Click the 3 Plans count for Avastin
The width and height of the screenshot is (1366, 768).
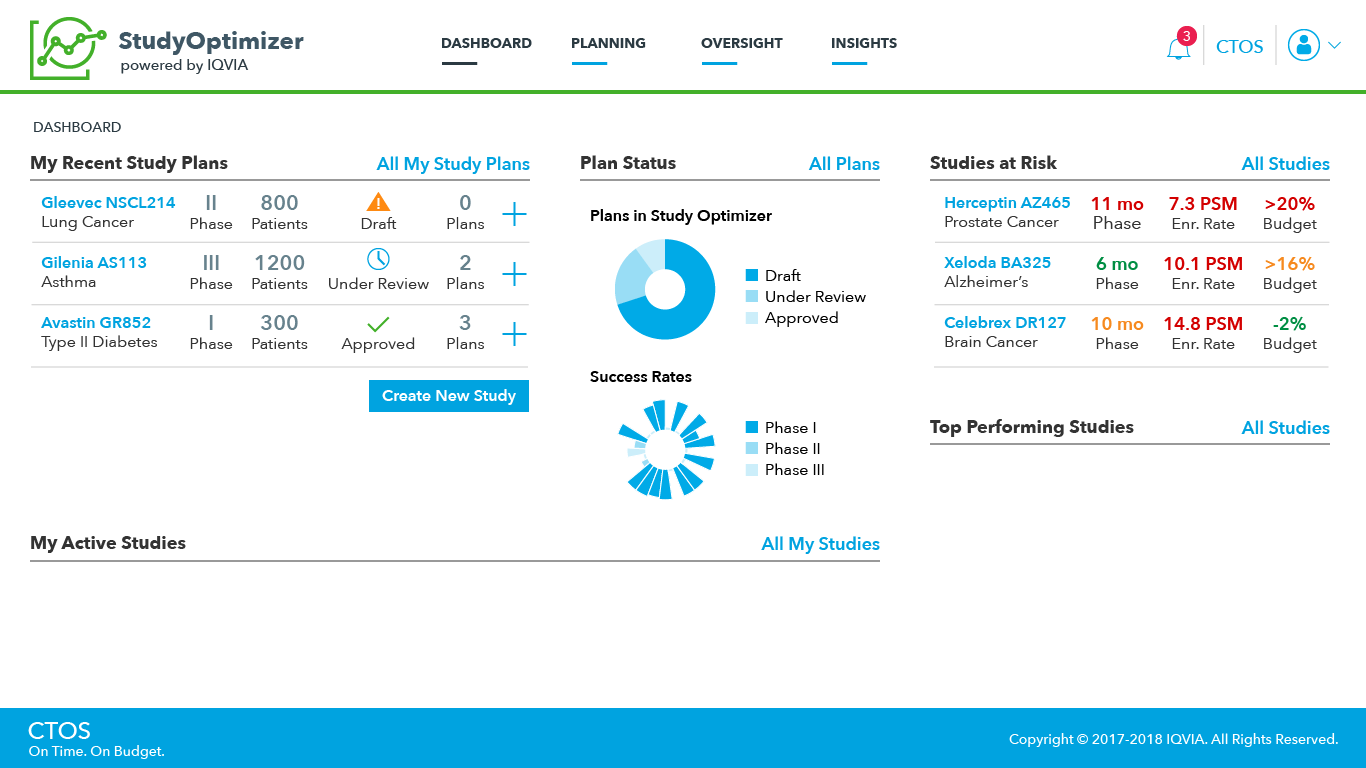point(465,323)
